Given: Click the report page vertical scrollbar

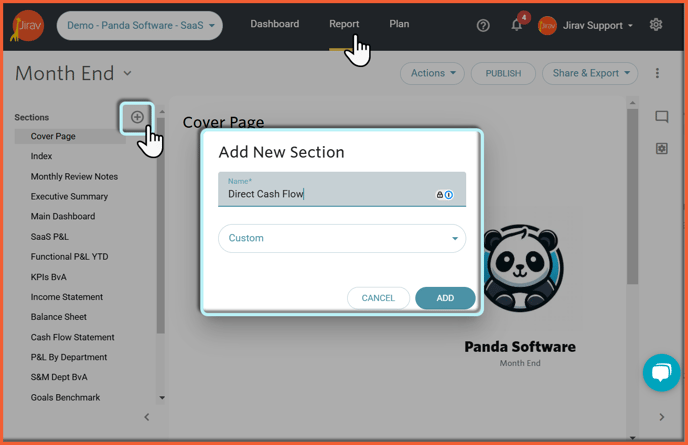Looking at the screenshot, I should (x=632, y=197).
